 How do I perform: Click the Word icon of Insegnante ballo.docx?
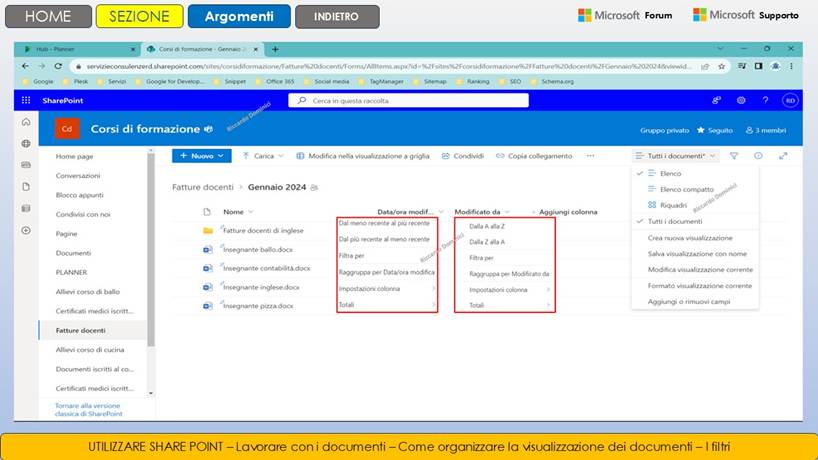tap(208, 249)
